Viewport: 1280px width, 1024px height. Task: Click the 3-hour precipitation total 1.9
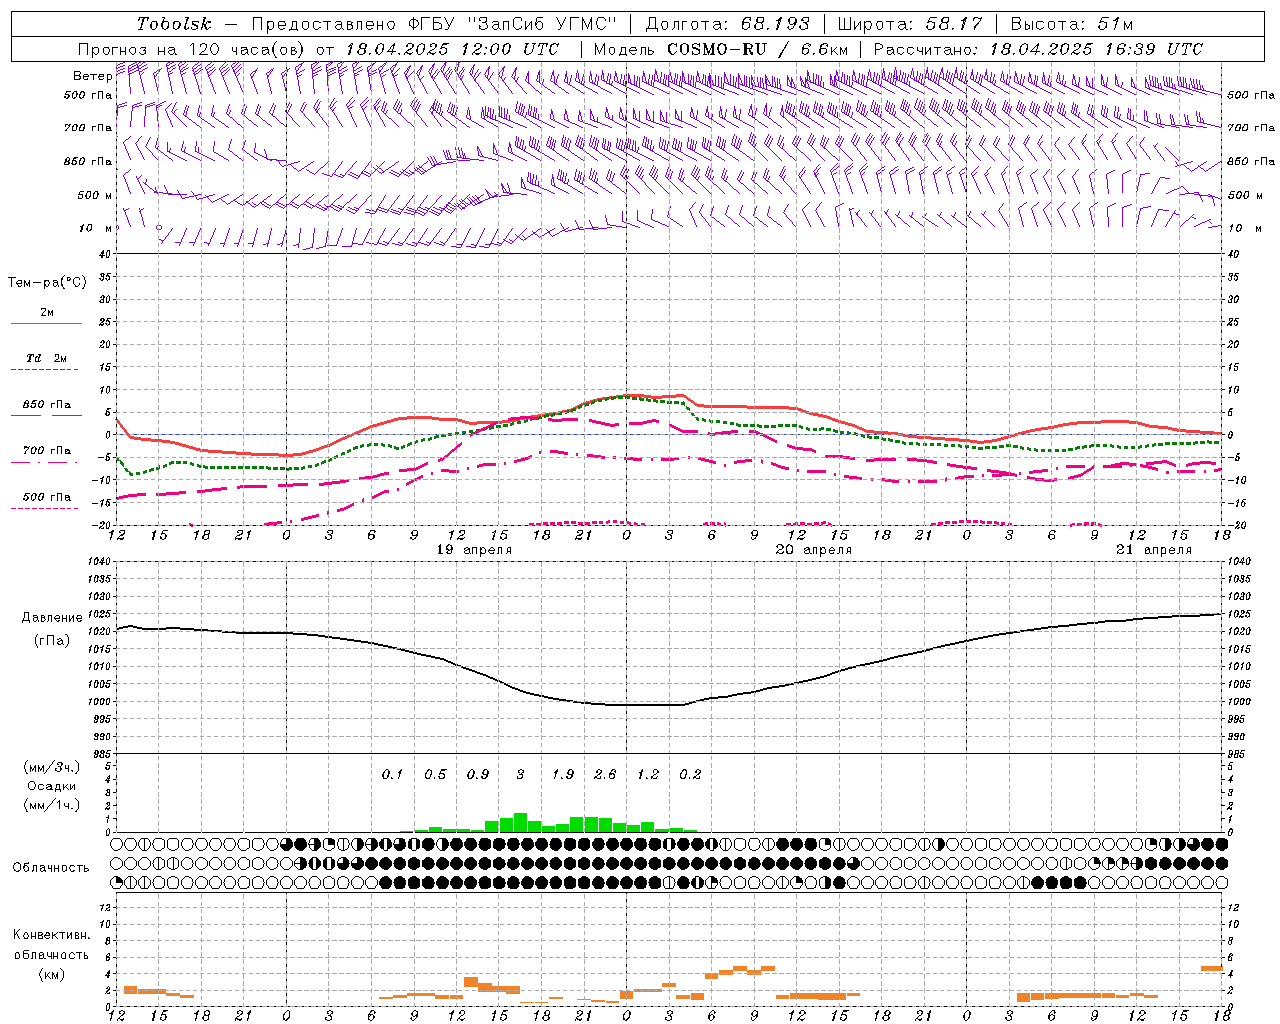[563, 775]
